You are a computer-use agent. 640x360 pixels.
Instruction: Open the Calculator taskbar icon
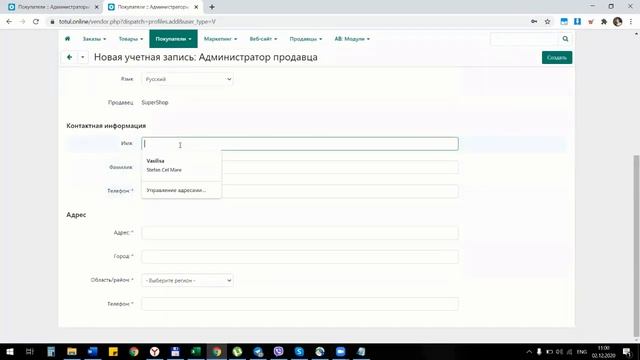point(51,351)
